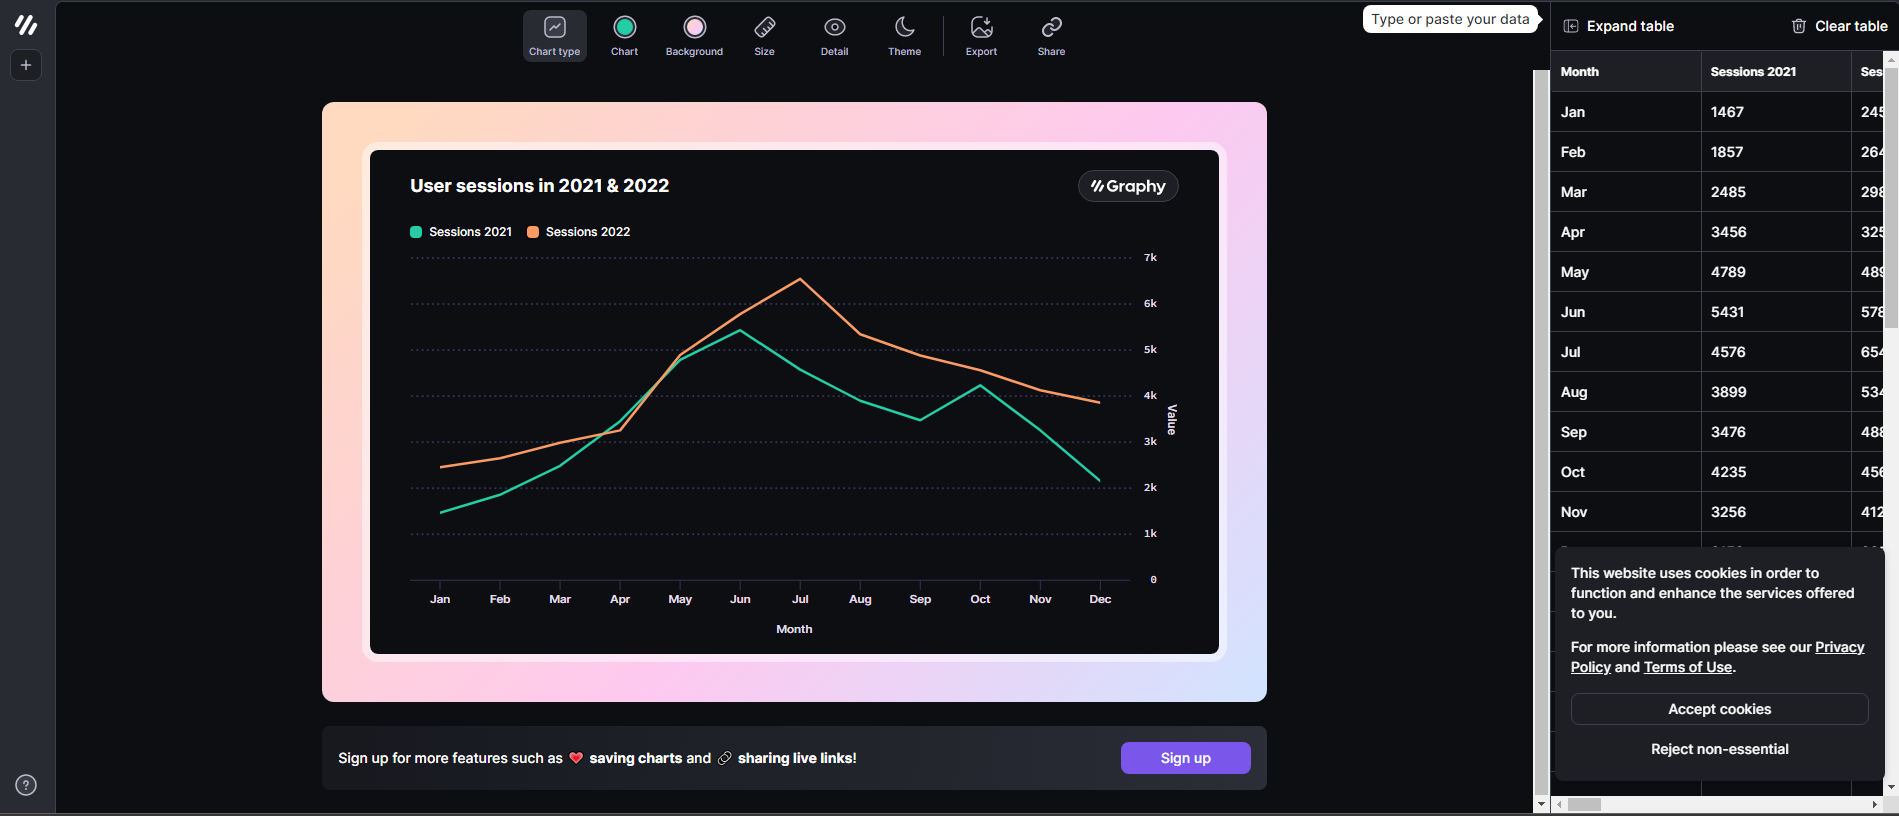This screenshot has height=816, width=1899.
Task: Open the Privacy Policy link
Action: pyautogui.click(x=1839, y=647)
